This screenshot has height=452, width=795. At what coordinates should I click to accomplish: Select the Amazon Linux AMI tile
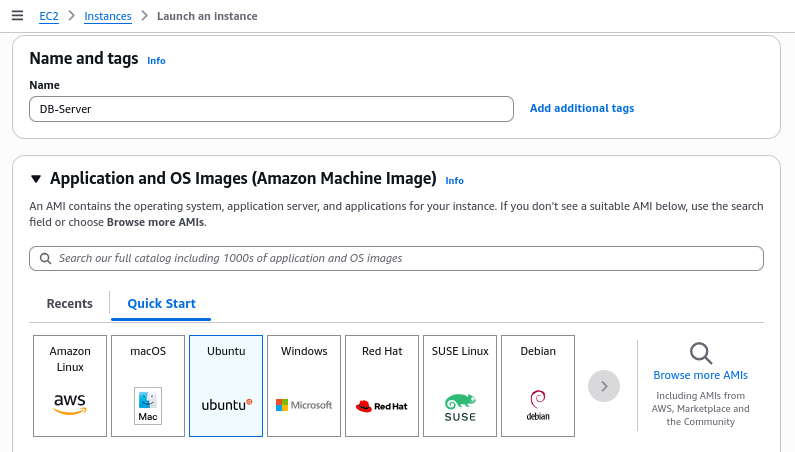pos(70,386)
